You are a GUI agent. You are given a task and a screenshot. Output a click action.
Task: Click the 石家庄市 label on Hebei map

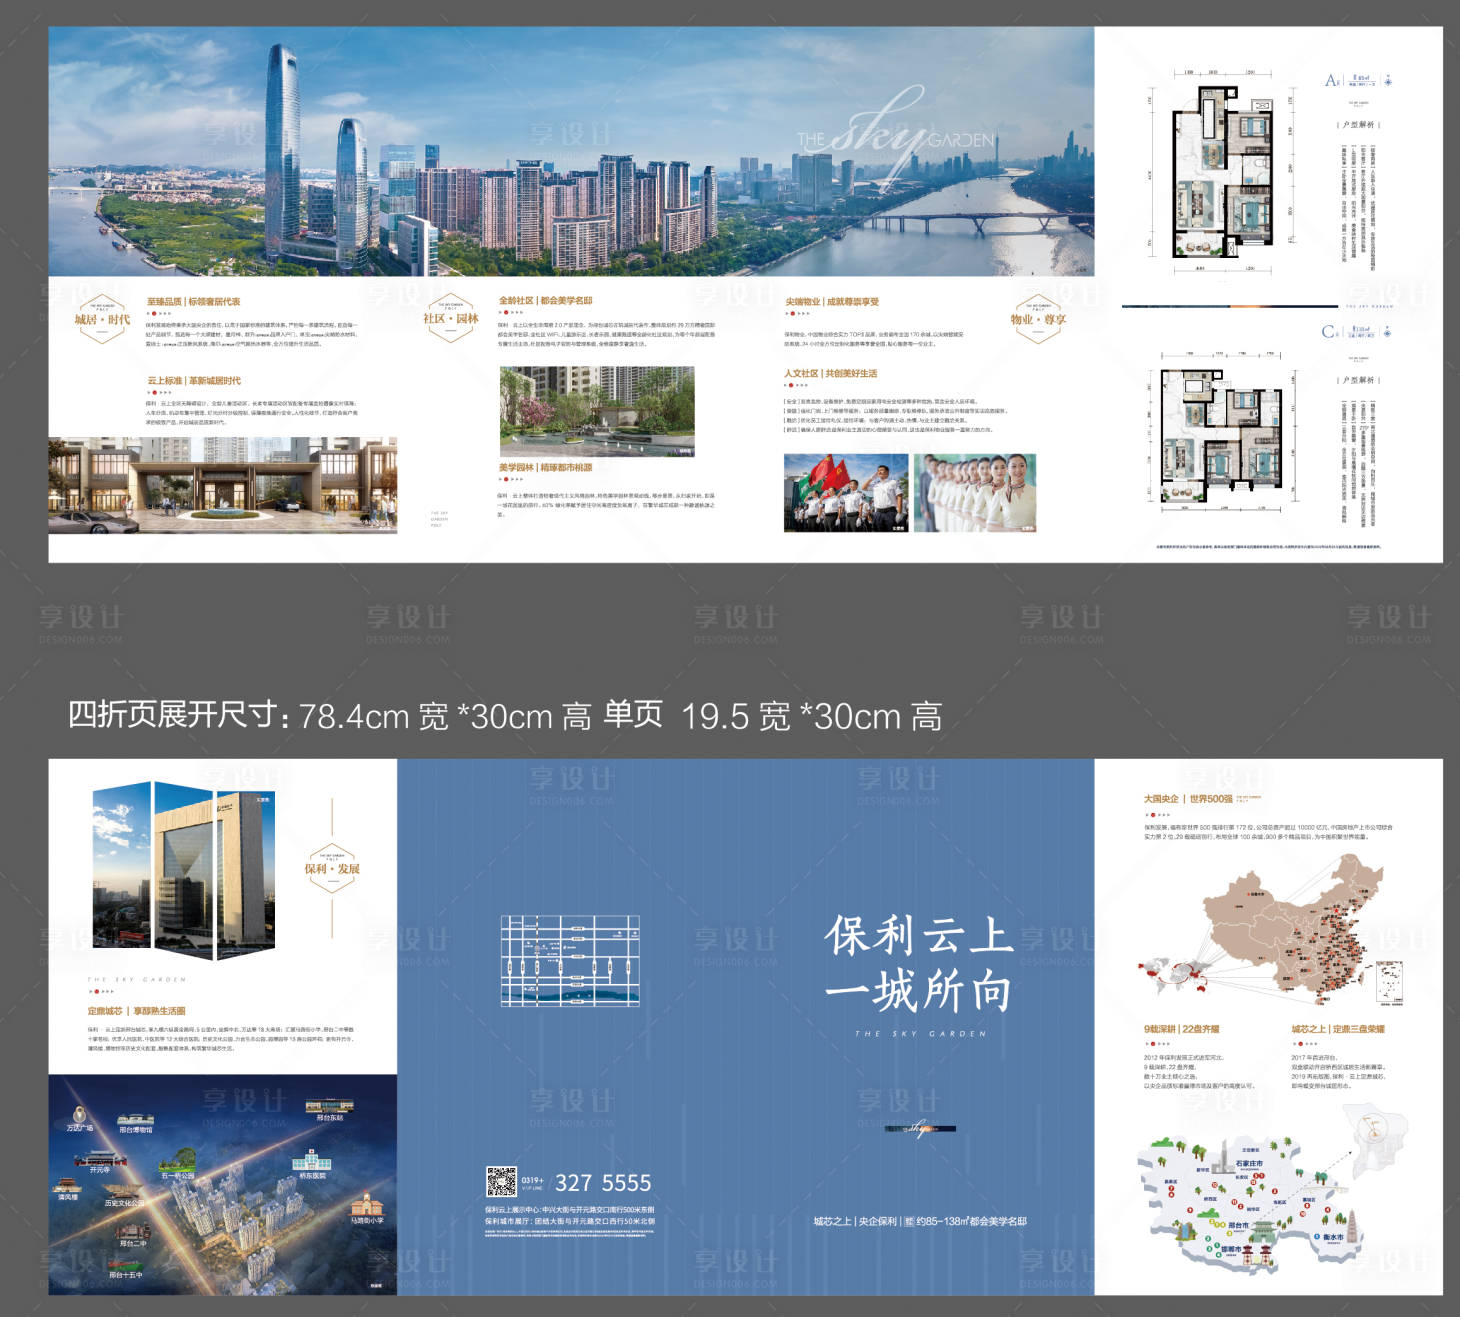click(1249, 1164)
